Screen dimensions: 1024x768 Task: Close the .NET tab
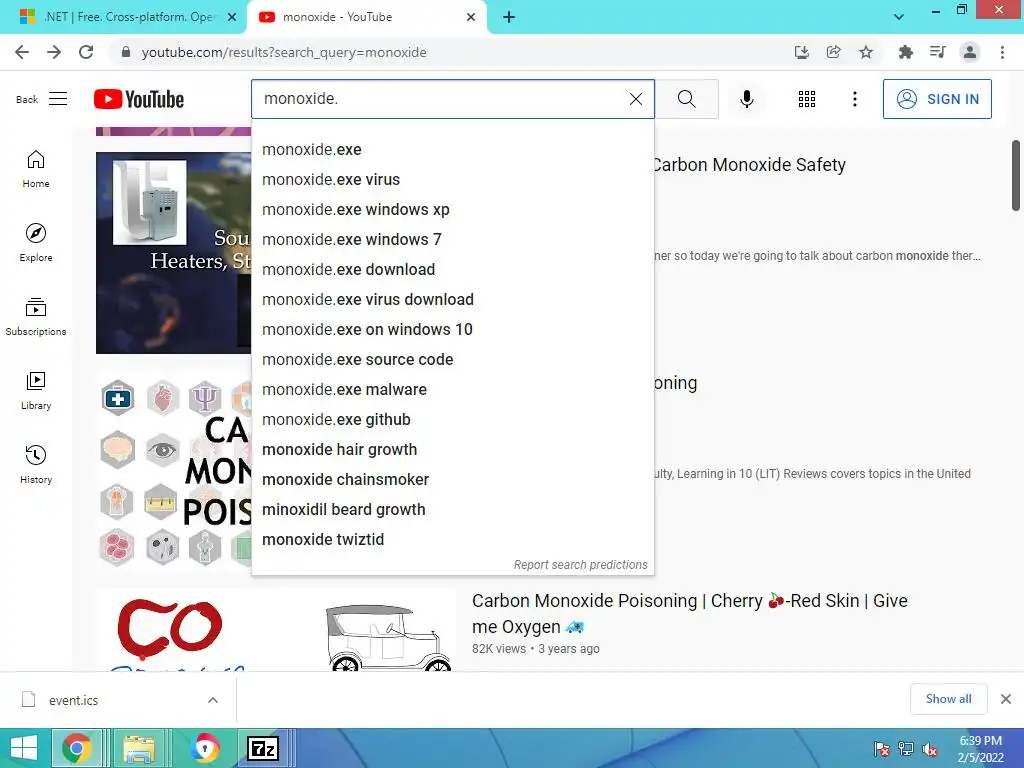click(x=232, y=17)
